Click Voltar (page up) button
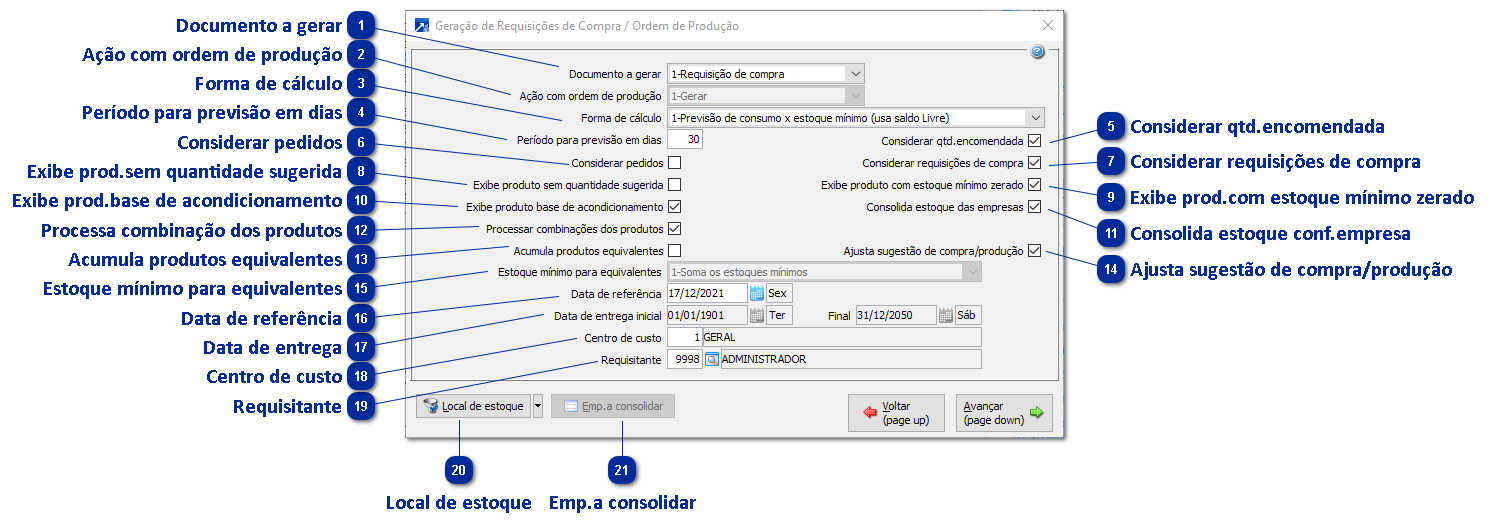Viewport: 1490px width, 531px height. [x=895, y=413]
